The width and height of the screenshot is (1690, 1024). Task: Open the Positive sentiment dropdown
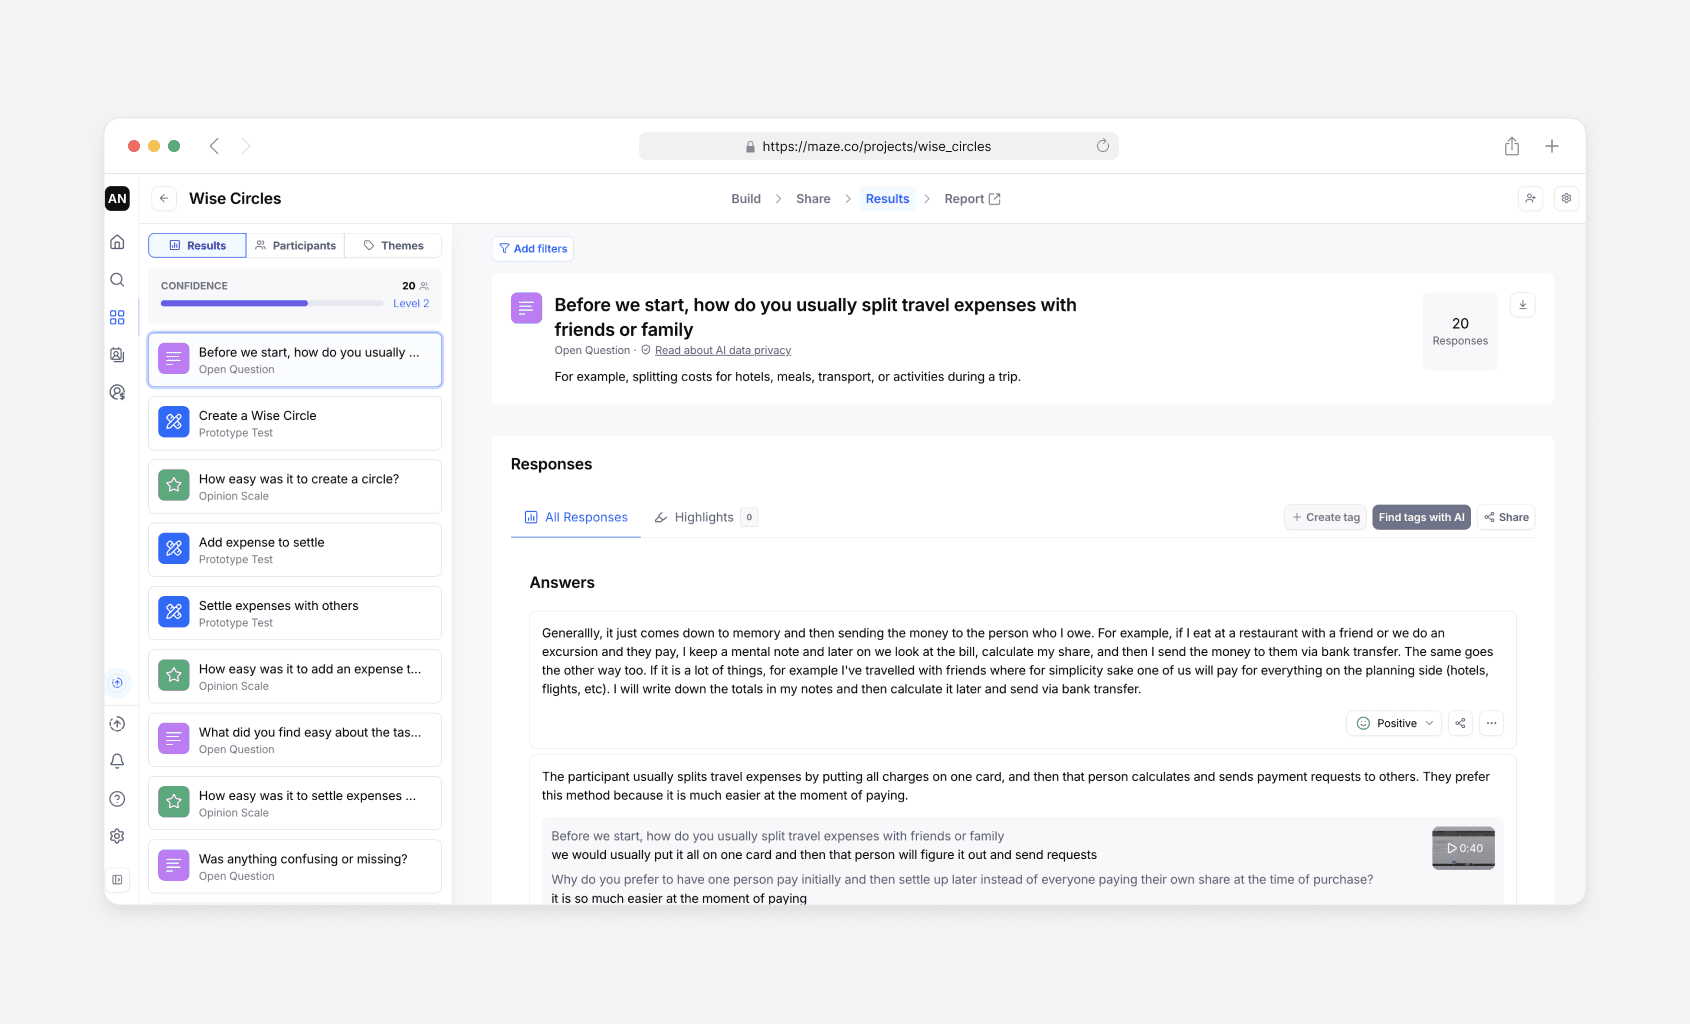click(1394, 723)
